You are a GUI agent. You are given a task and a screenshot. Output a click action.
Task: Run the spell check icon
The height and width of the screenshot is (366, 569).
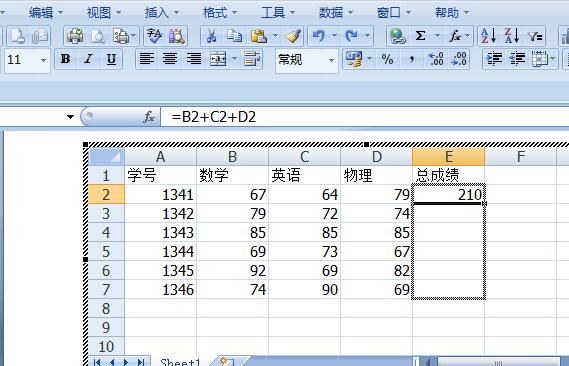coord(155,36)
